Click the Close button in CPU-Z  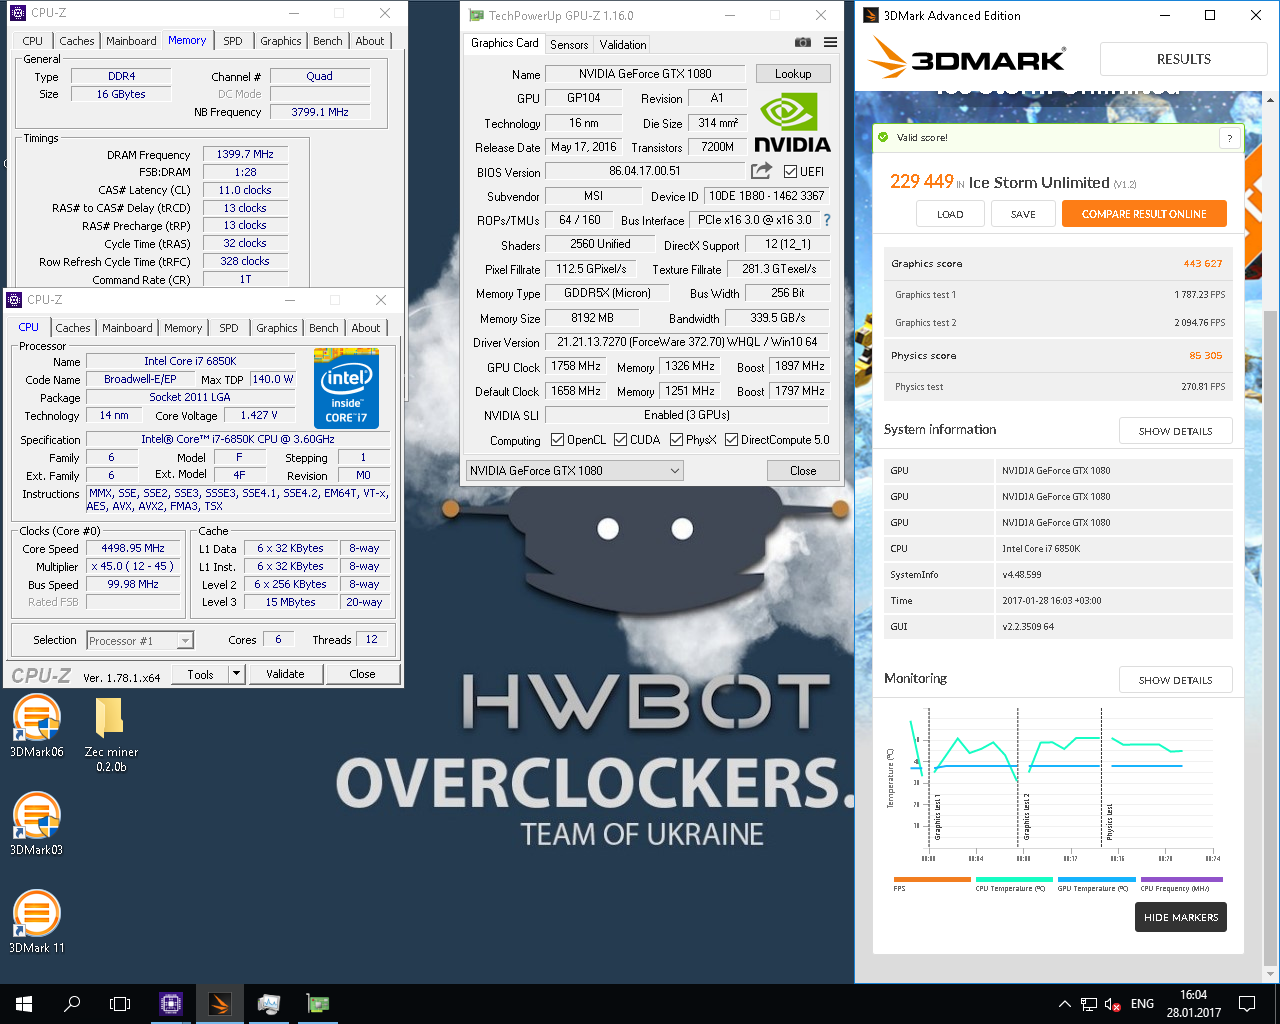coord(362,674)
